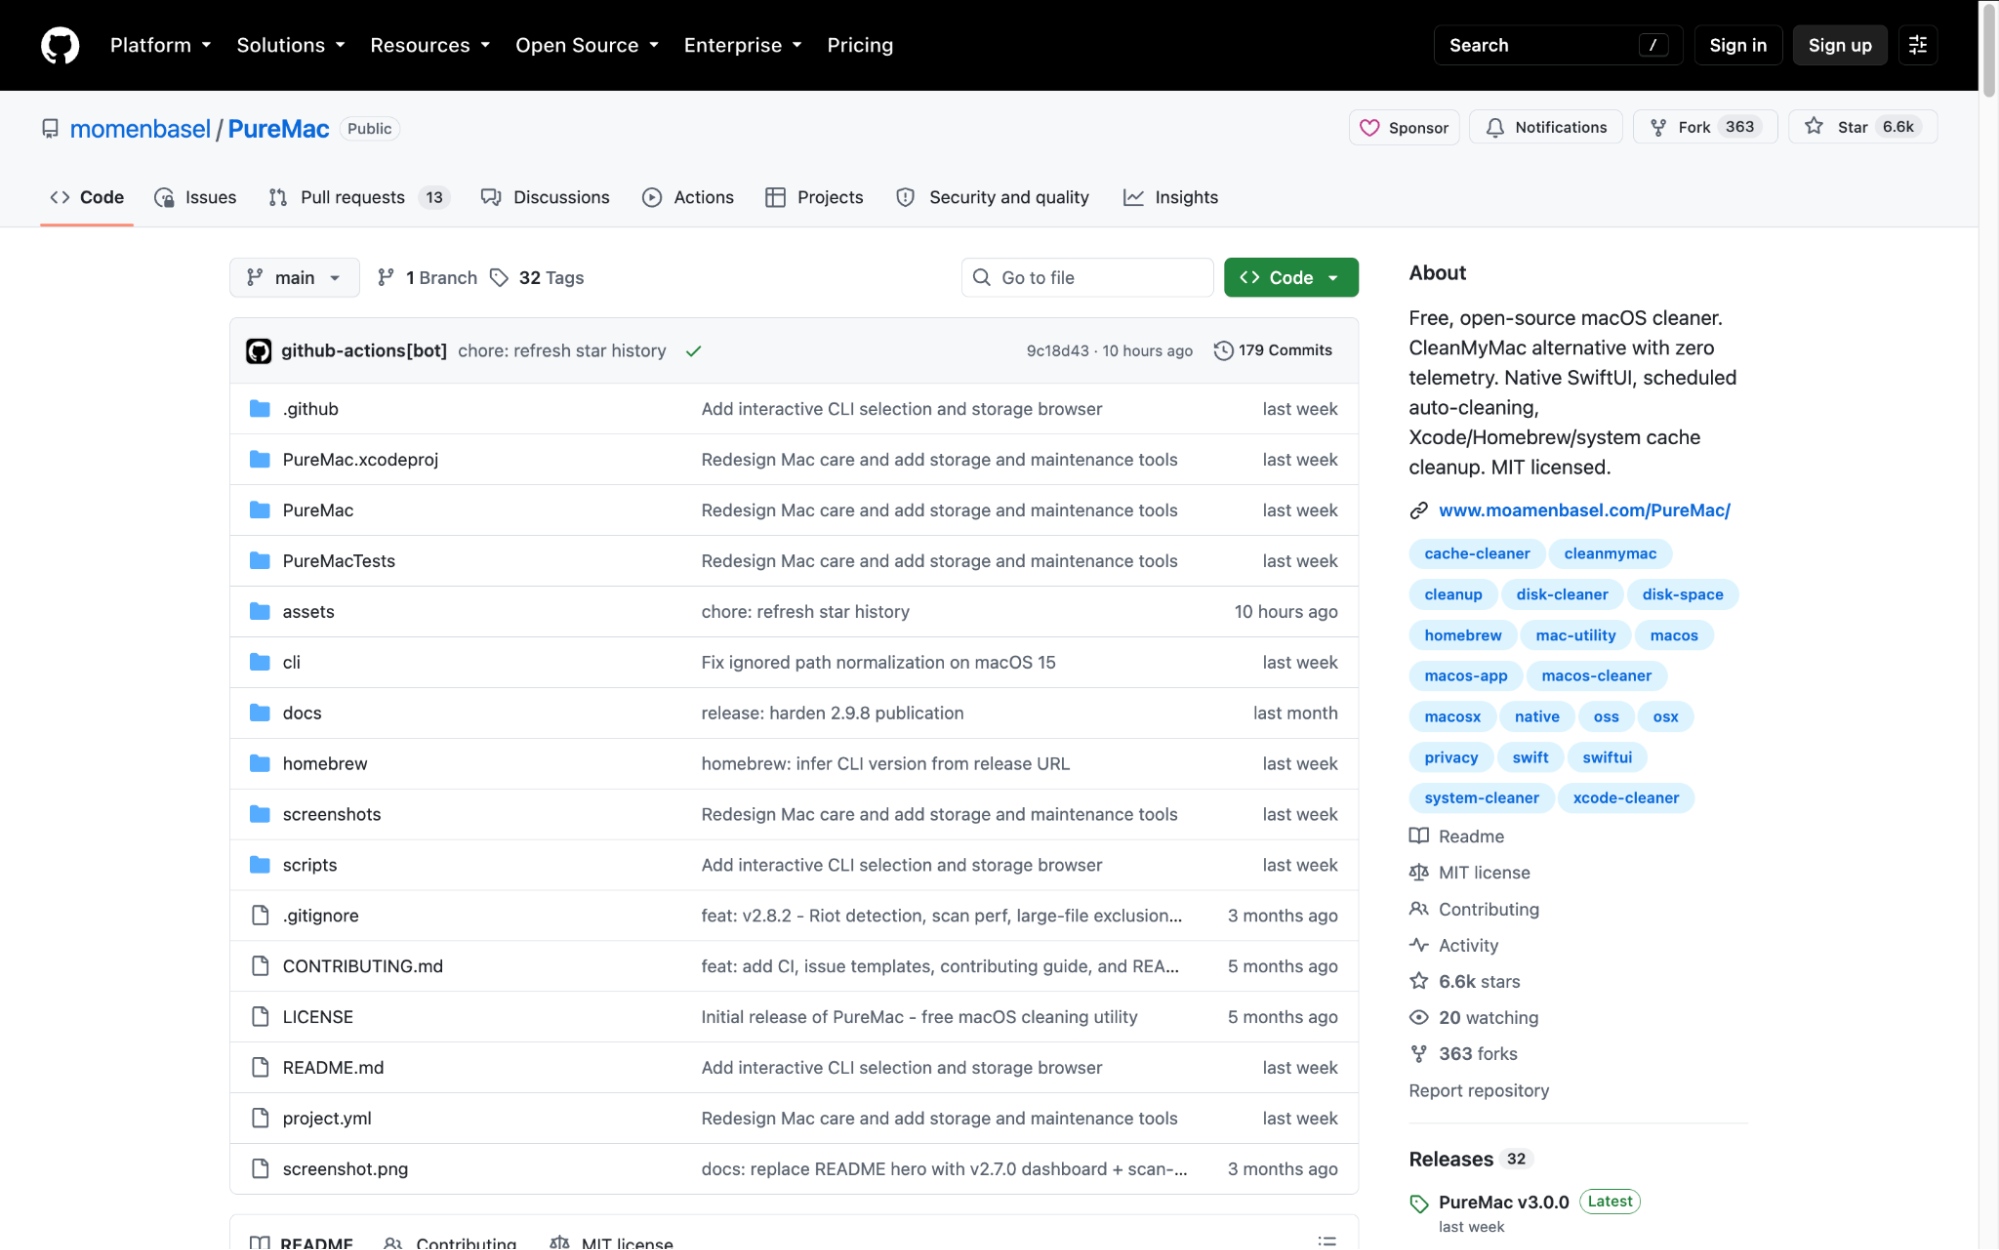The height and width of the screenshot is (1250, 1999).
Task: Open the Platform dropdown menu
Action: (160, 45)
